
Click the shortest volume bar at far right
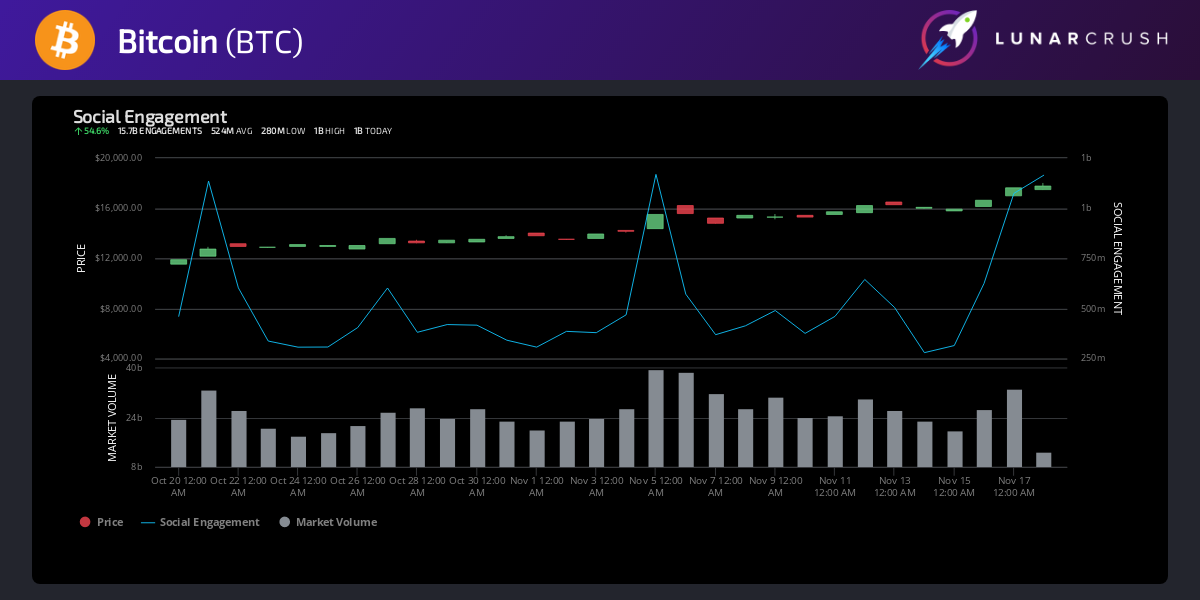pos(1044,460)
